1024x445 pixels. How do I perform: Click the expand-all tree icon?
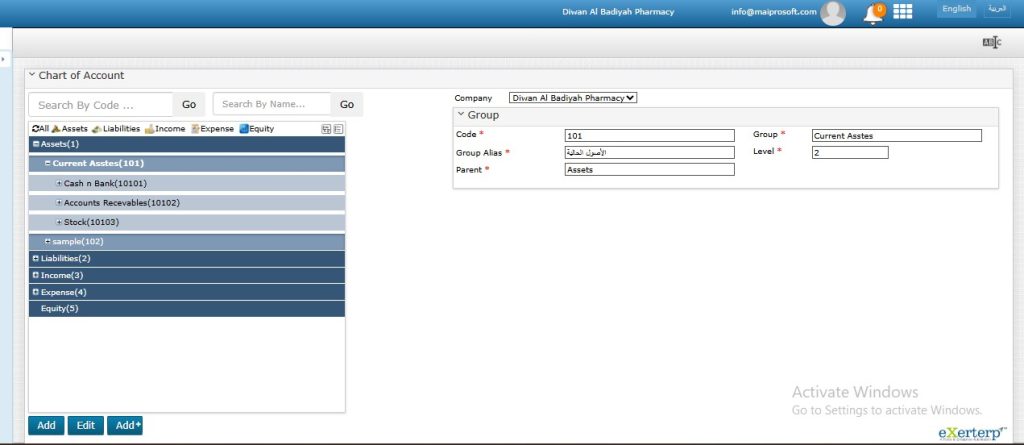[326, 129]
